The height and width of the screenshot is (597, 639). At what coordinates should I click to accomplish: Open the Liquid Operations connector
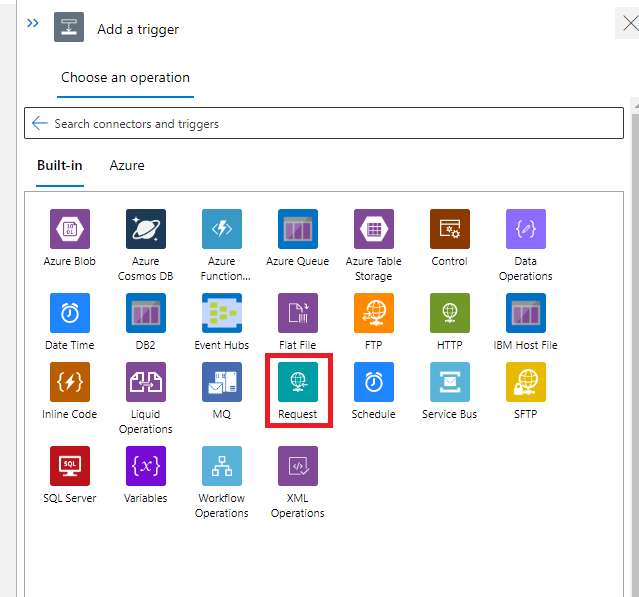tap(146, 382)
